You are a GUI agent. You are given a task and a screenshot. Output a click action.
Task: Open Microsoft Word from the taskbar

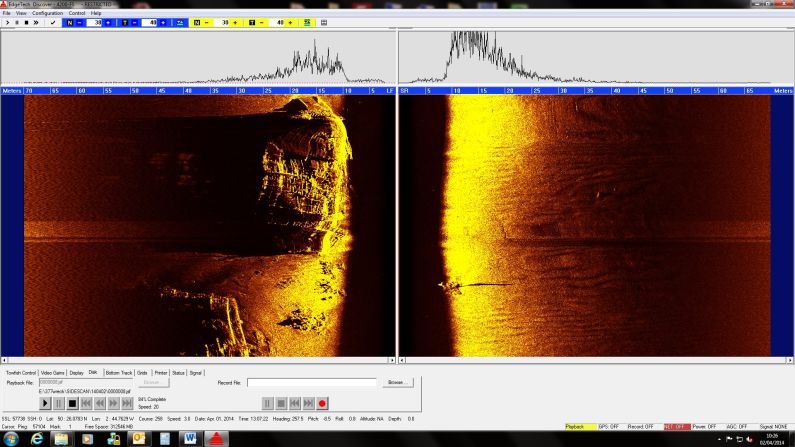[190, 439]
